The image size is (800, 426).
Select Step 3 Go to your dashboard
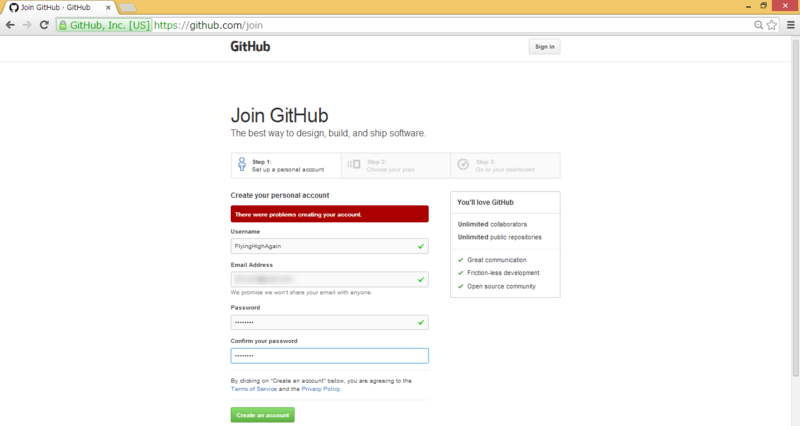pos(505,165)
